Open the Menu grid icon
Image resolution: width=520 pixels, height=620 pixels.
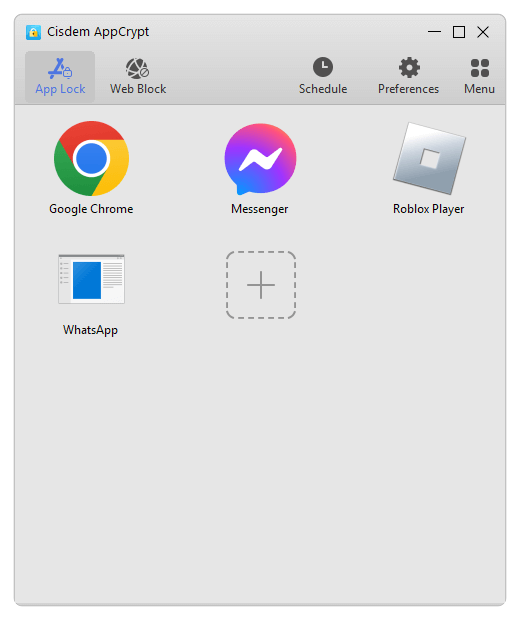pos(479,77)
